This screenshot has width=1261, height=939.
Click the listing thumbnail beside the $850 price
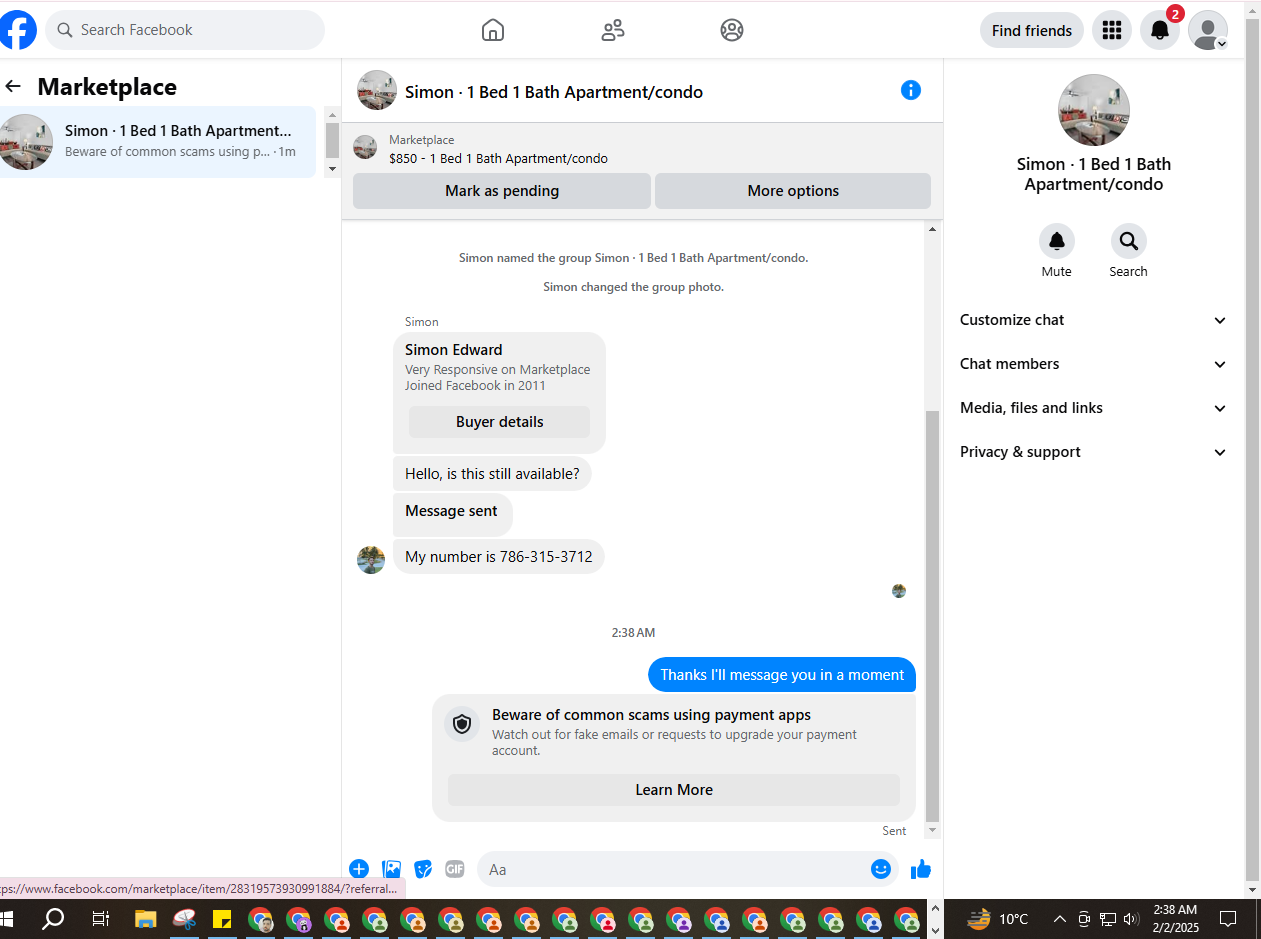tap(365, 148)
